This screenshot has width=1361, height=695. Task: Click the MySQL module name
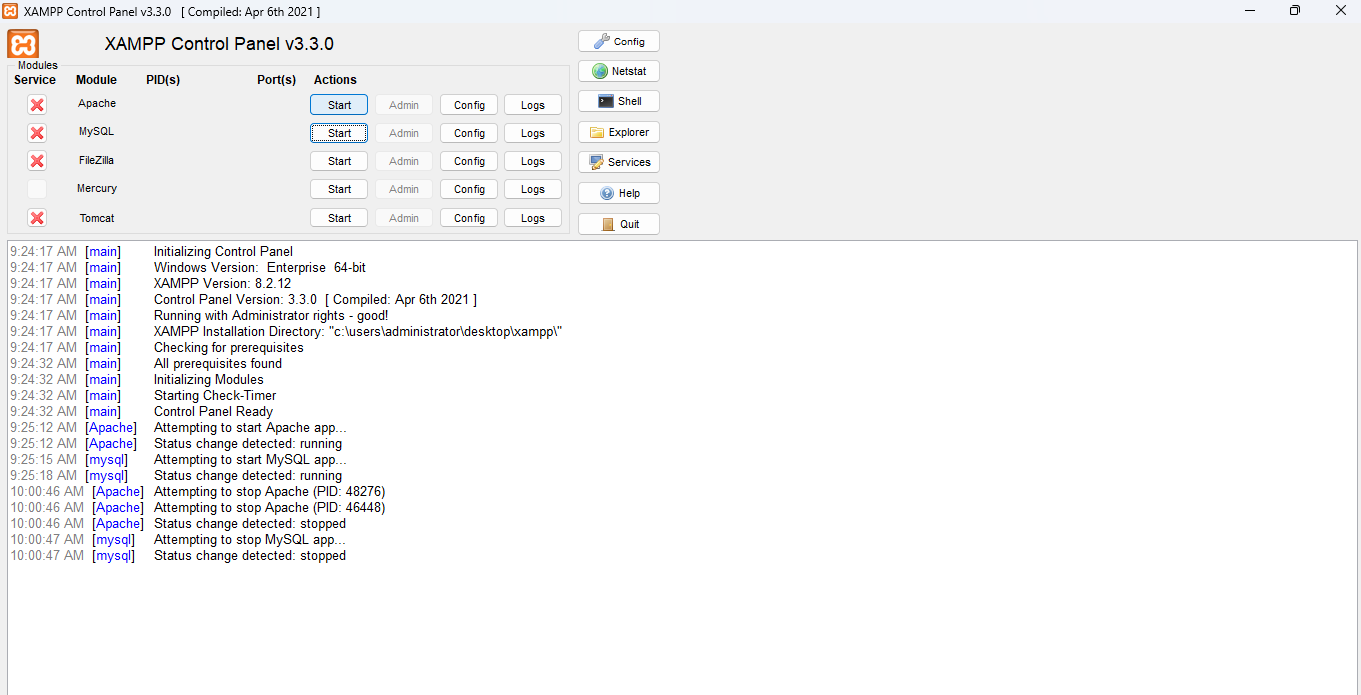point(97,132)
